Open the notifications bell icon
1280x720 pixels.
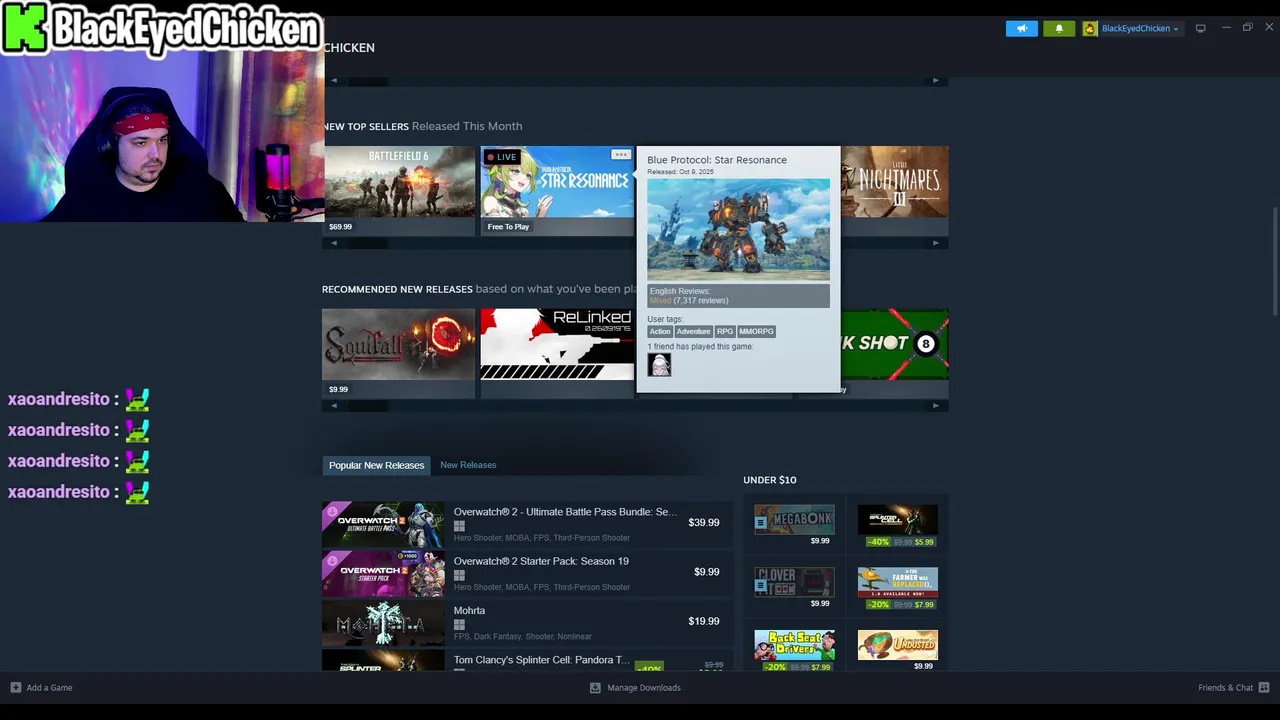pos(1059,28)
